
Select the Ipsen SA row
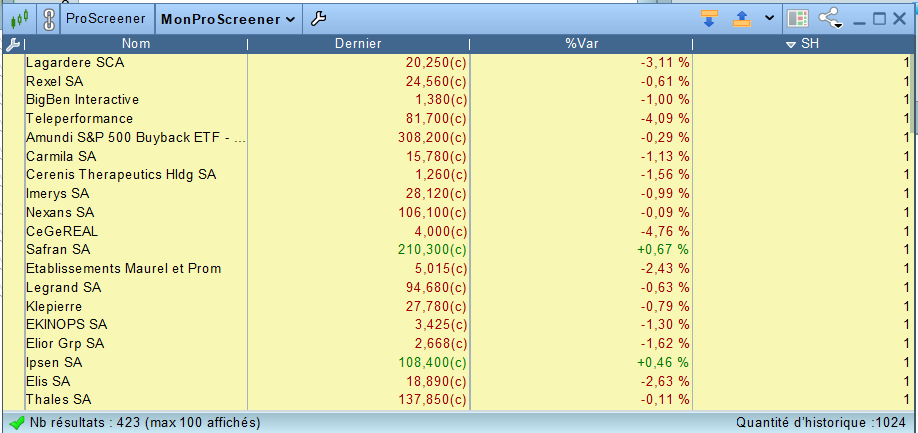[457, 362]
